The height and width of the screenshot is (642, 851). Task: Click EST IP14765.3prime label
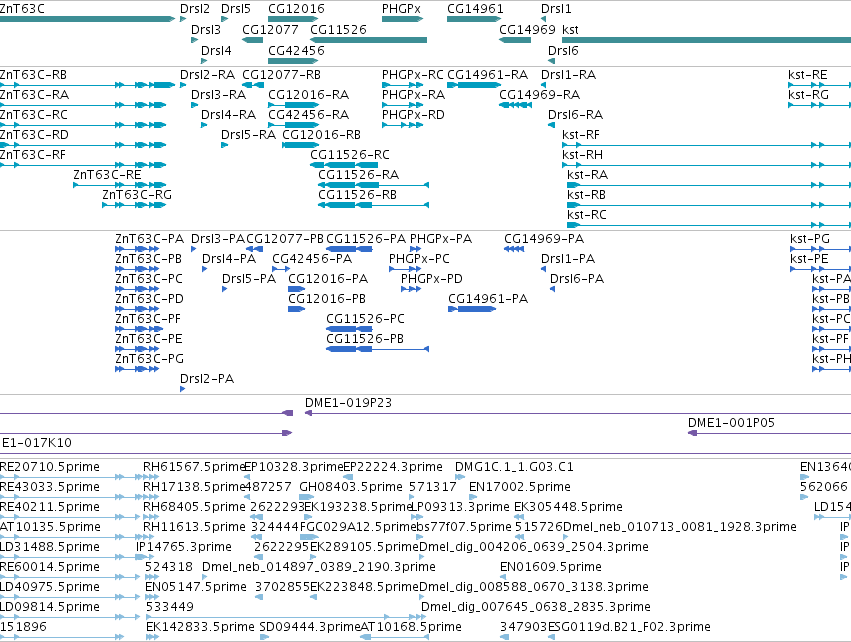tap(183, 546)
